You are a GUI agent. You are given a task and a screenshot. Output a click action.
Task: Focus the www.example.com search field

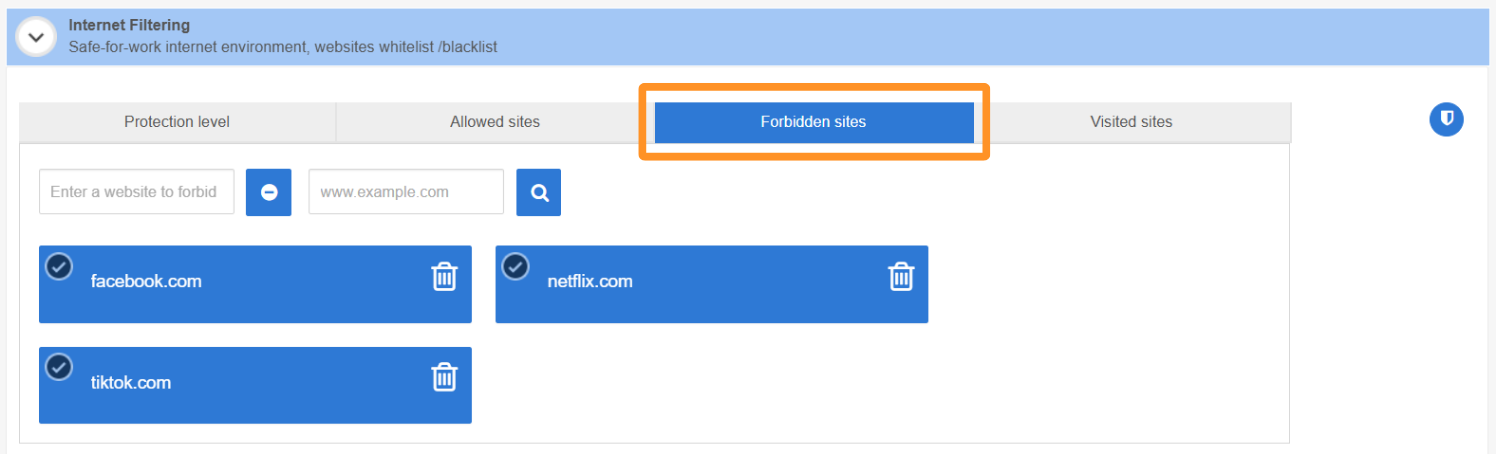[x=405, y=192]
